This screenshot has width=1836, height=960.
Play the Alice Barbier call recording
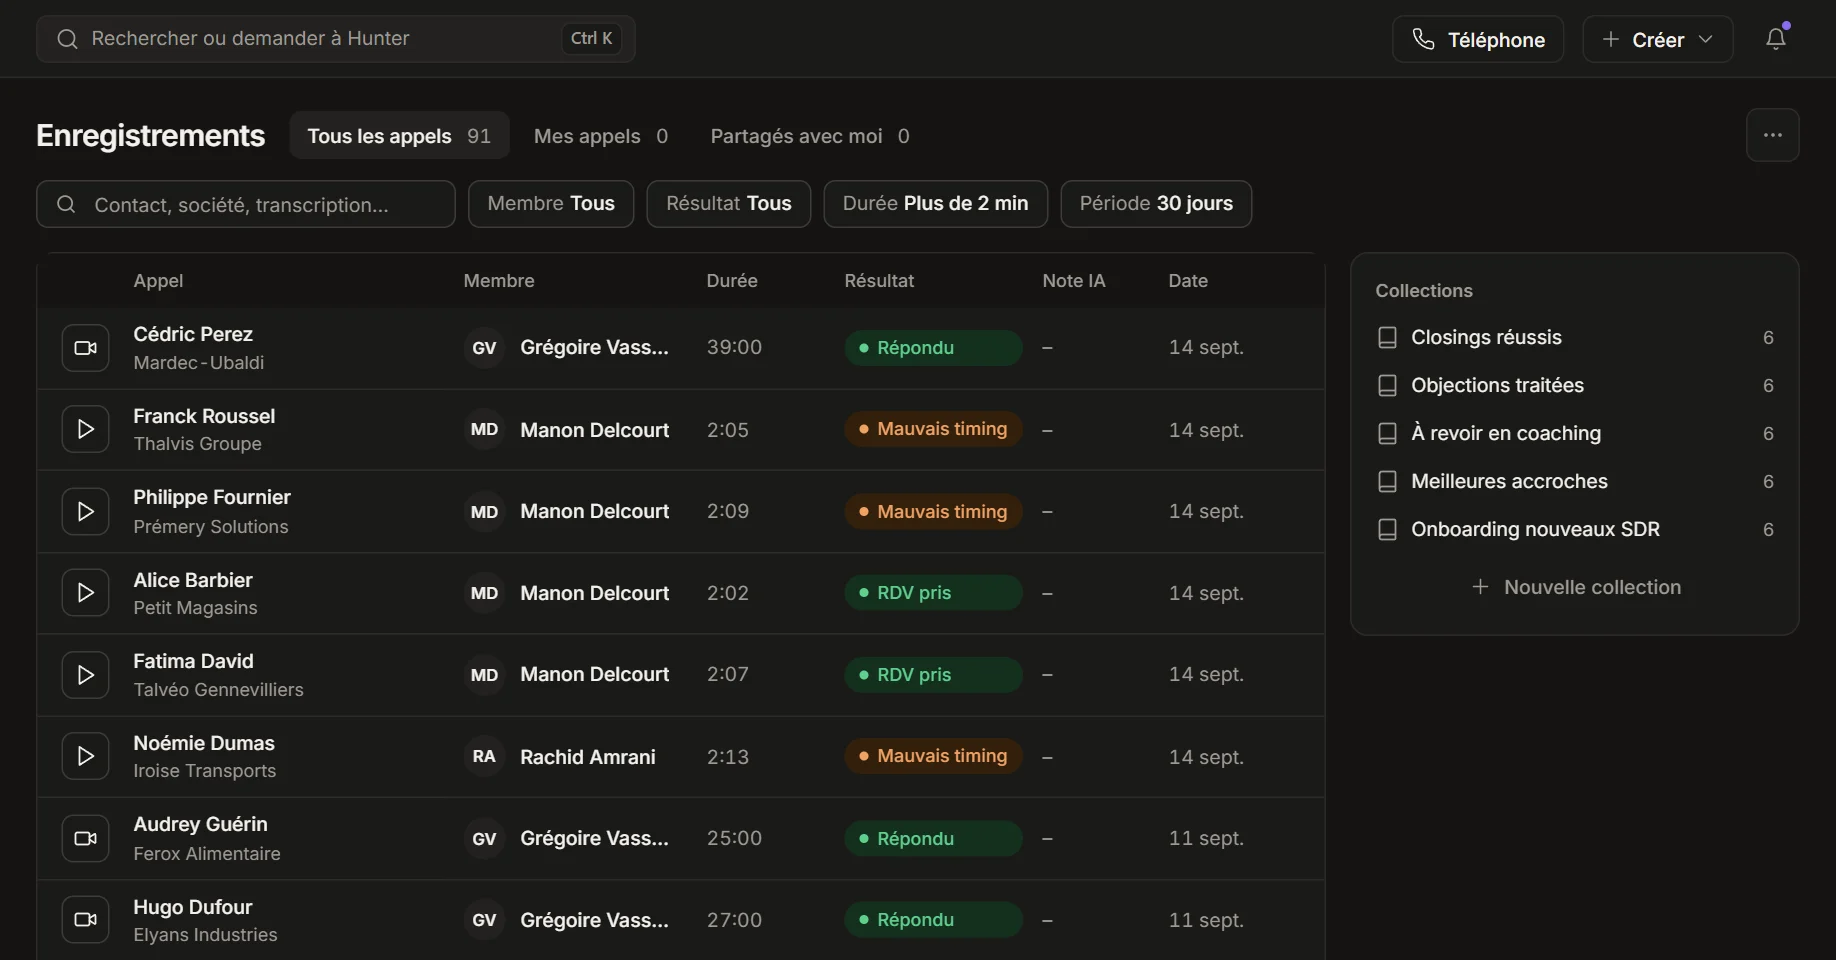point(85,593)
